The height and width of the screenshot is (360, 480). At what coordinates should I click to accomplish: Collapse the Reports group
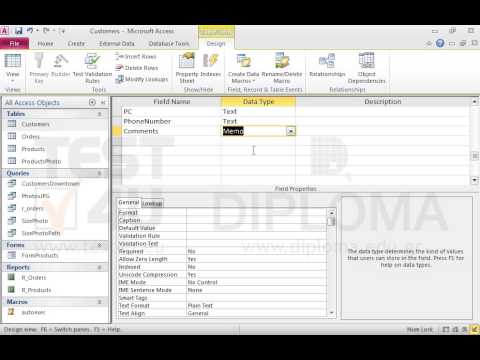point(99,267)
